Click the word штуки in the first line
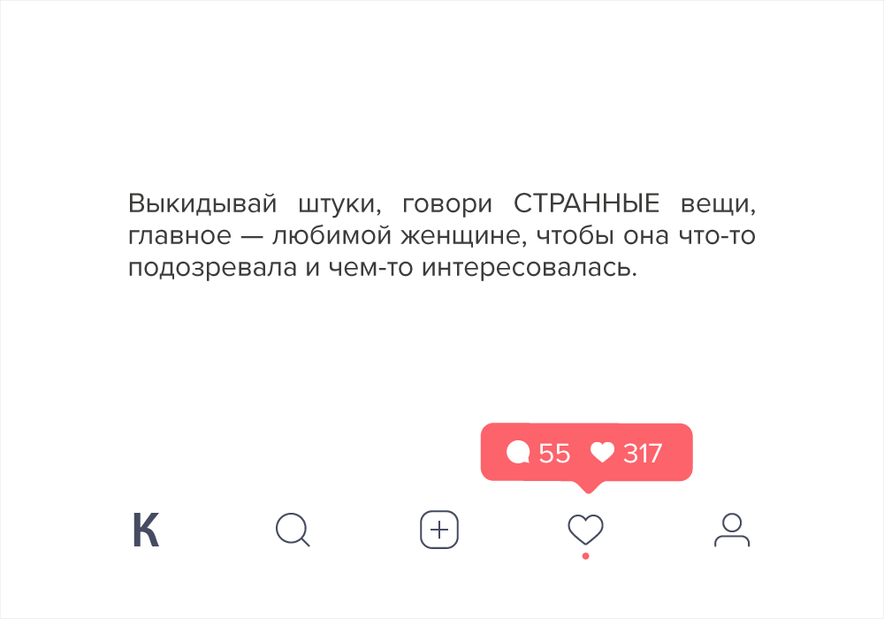The image size is (884, 619). point(339,204)
